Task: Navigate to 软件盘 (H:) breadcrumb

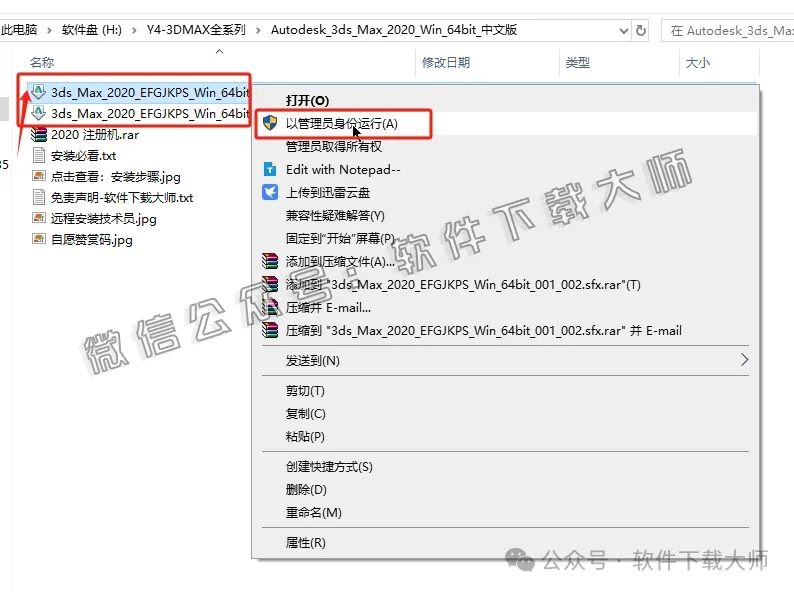Action: pyautogui.click(x=92, y=30)
